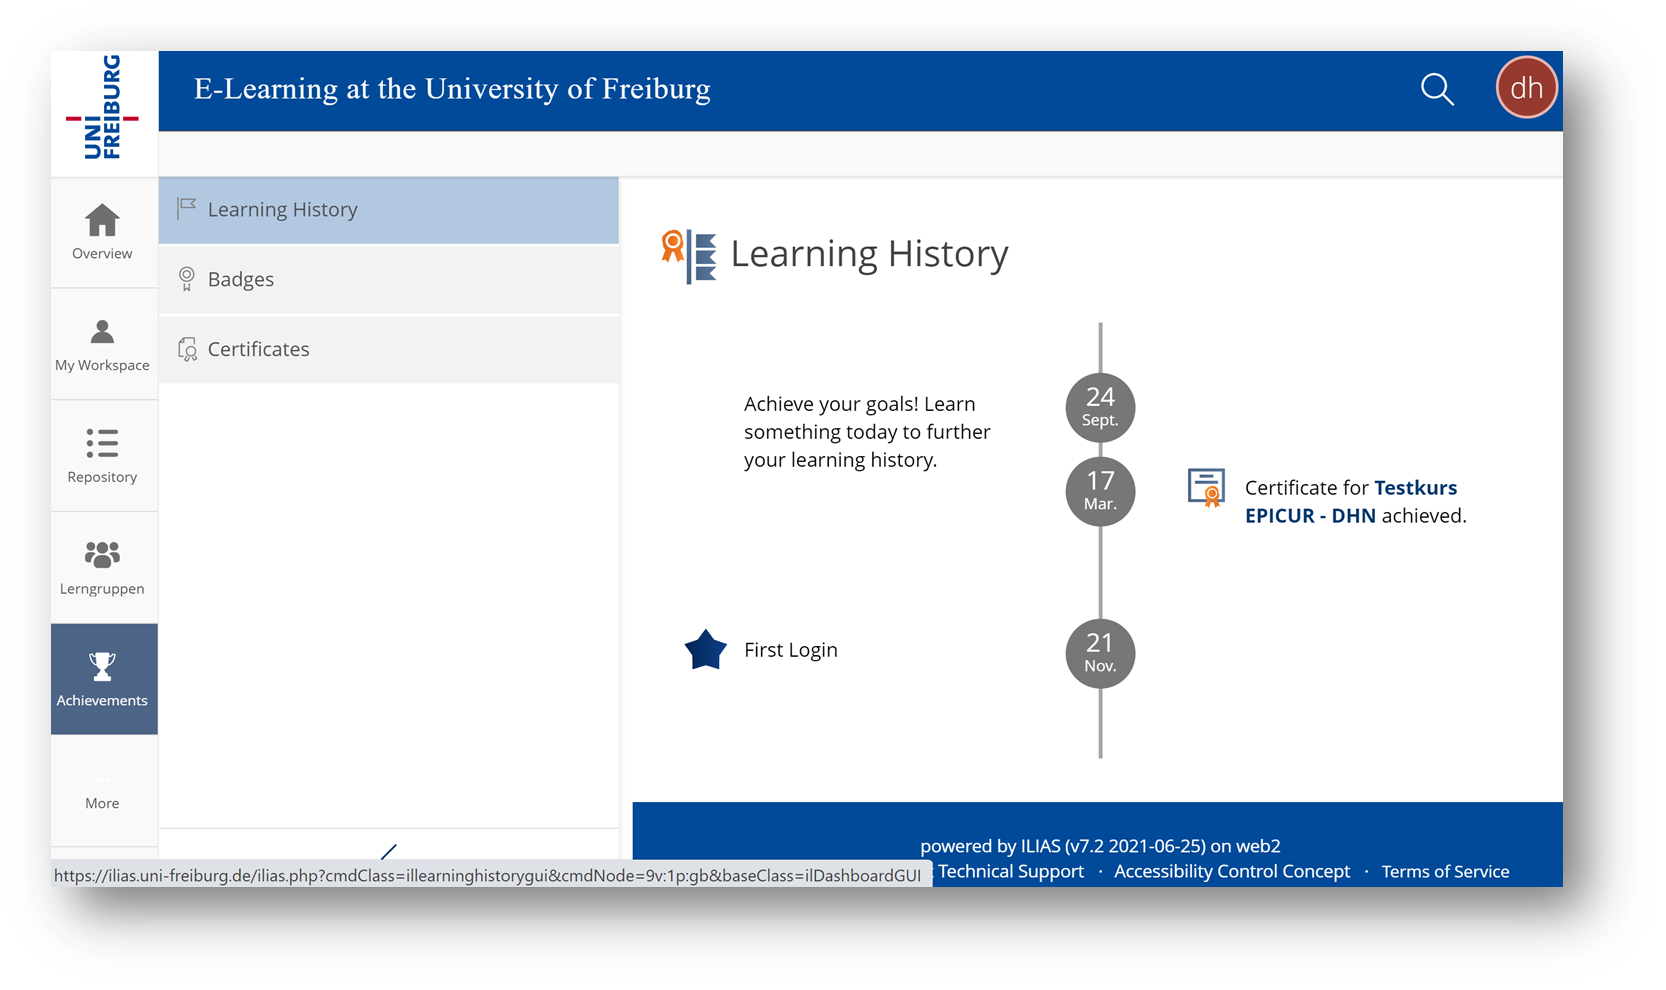Open the Terms of Service link

pyautogui.click(x=1445, y=871)
